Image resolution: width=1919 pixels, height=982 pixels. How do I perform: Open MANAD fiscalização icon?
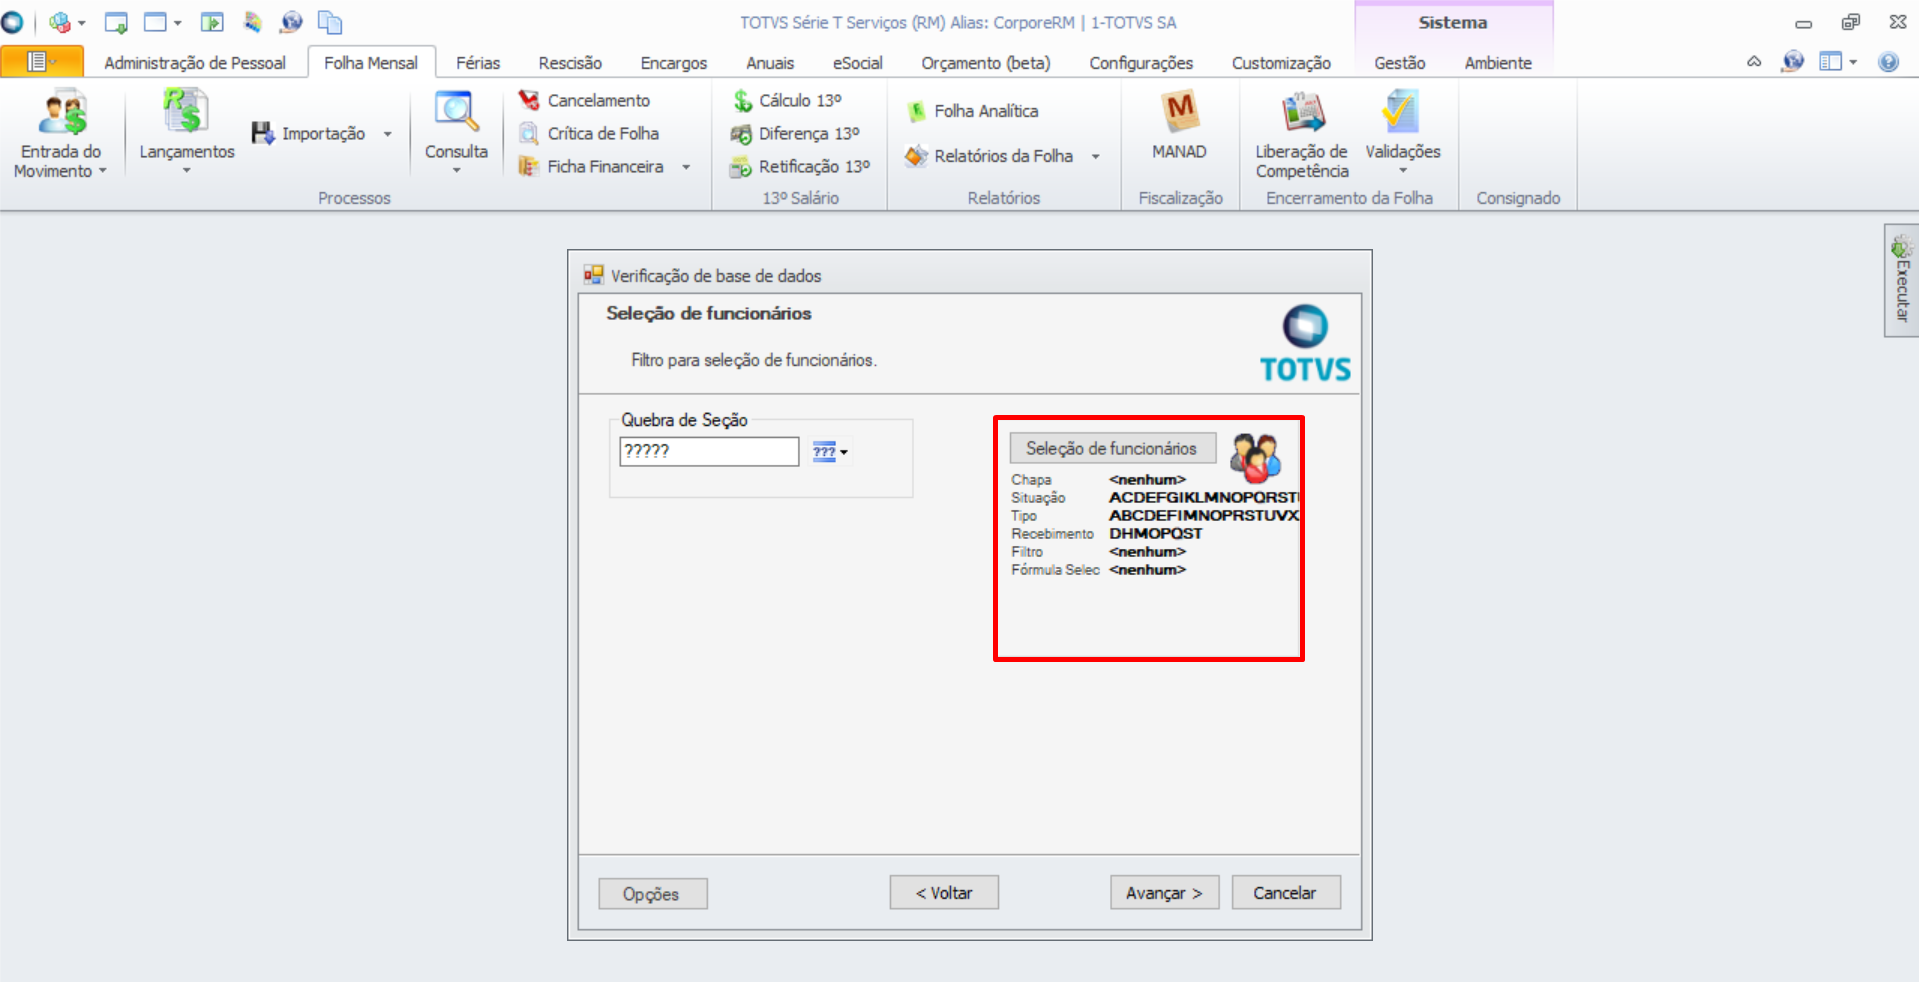[1180, 112]
